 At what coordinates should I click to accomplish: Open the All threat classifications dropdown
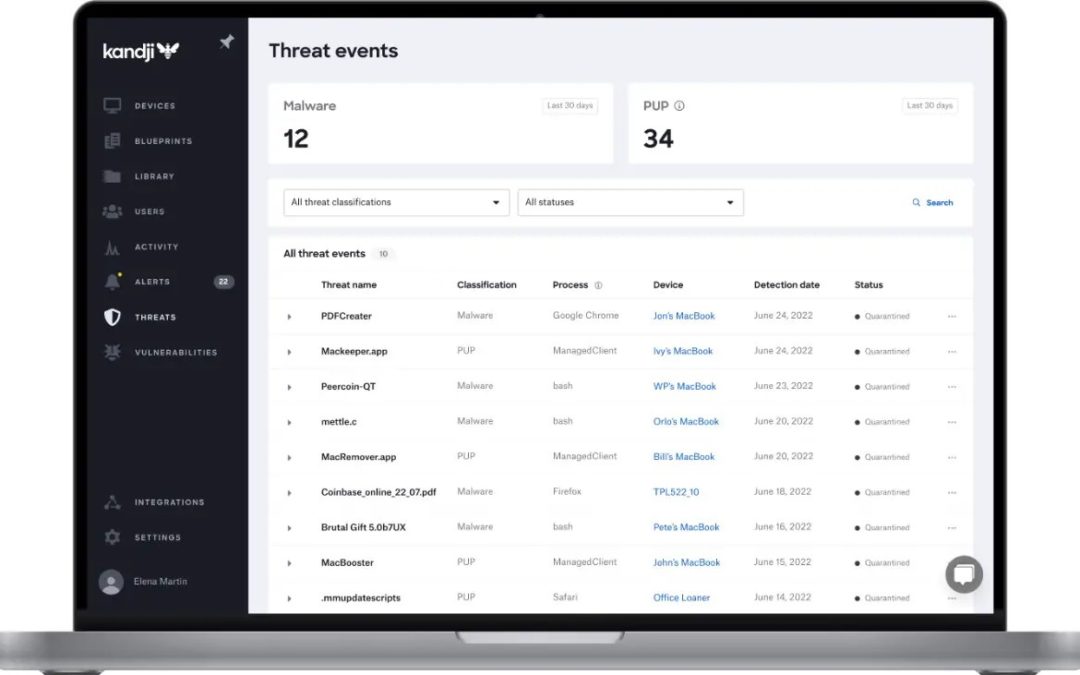(395, 202)
